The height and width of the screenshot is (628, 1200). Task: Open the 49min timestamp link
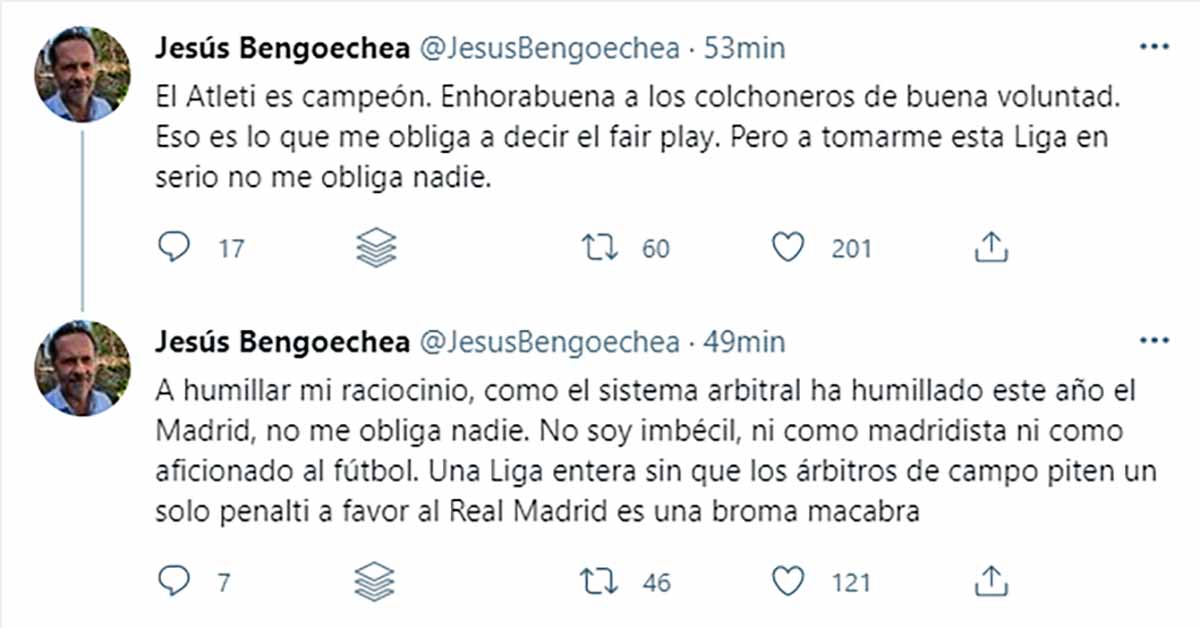pyautogui.click(x=745, y=342)
